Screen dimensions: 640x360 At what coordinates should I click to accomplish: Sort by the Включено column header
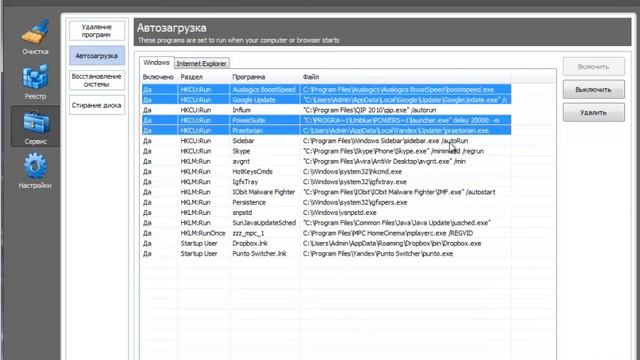click(x=158, y=77)
